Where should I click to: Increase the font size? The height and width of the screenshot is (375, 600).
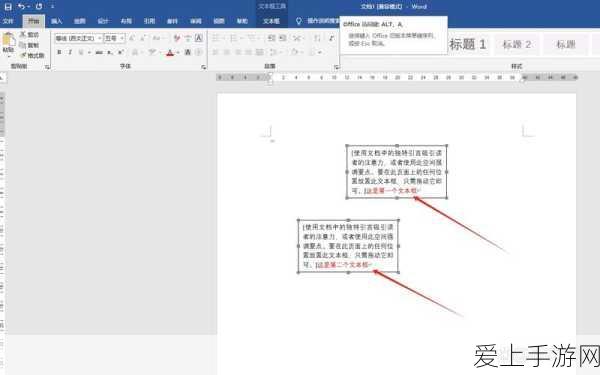click(x=132, y=38)
